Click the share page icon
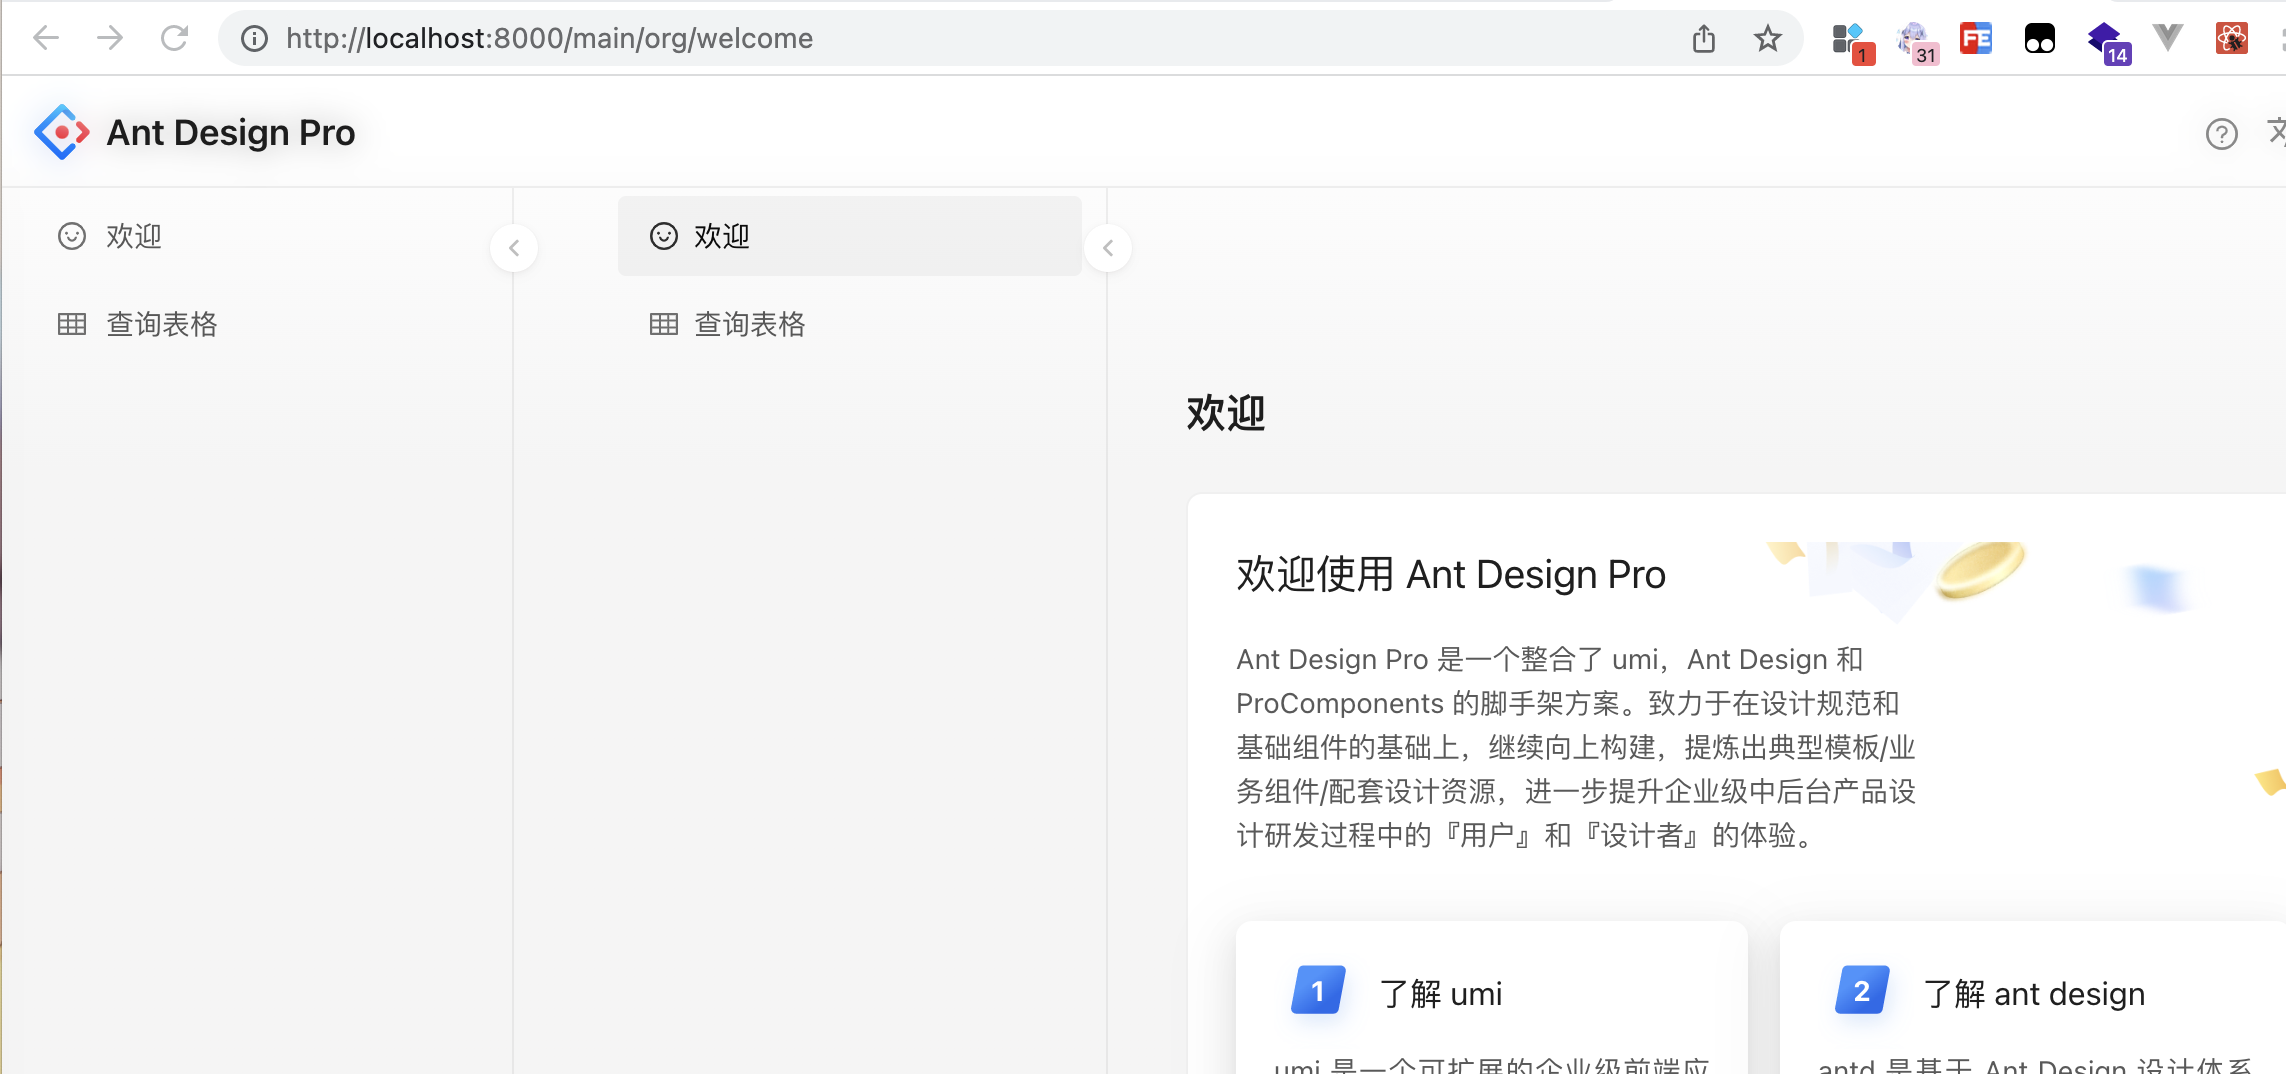 (x=1704, y=38)
